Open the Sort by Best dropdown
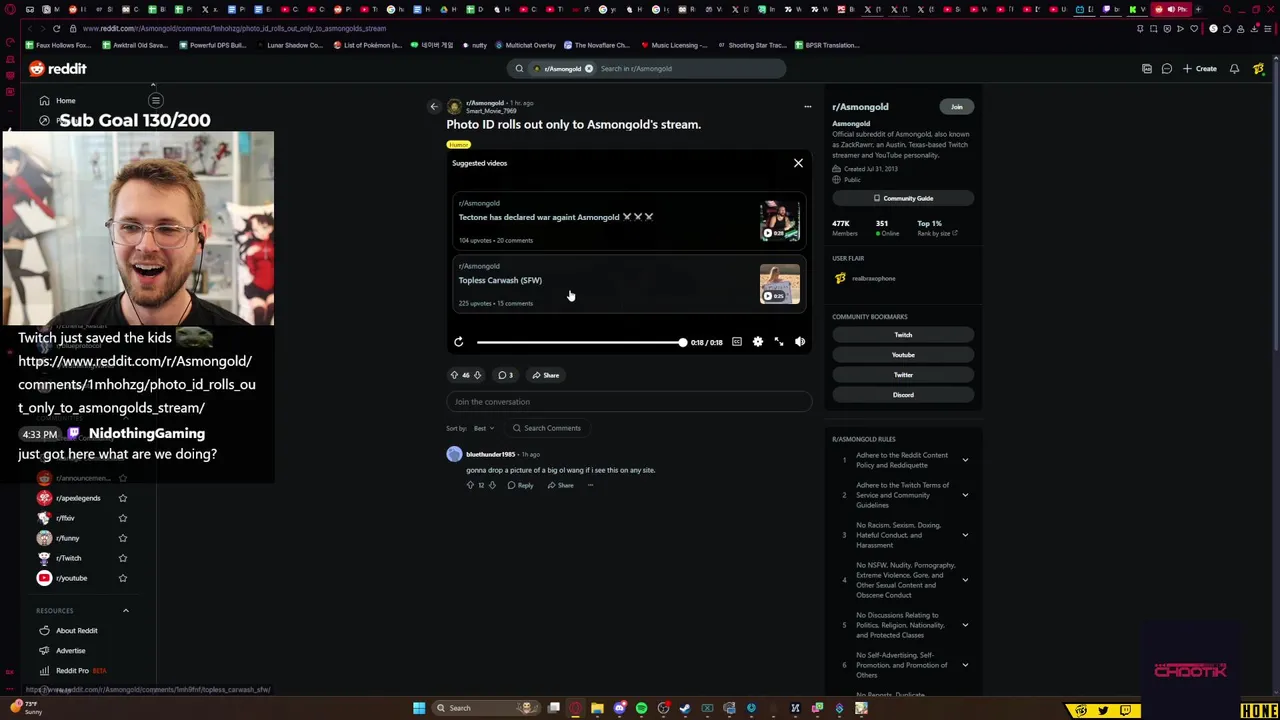Viewport: 1280px width, 720px height. coord(484,428)
